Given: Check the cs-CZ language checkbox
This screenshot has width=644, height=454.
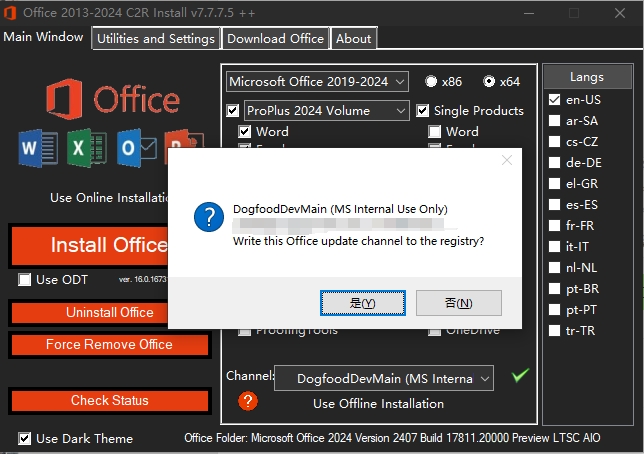Looking at the screenshot, I should click(x=554, y=141).
